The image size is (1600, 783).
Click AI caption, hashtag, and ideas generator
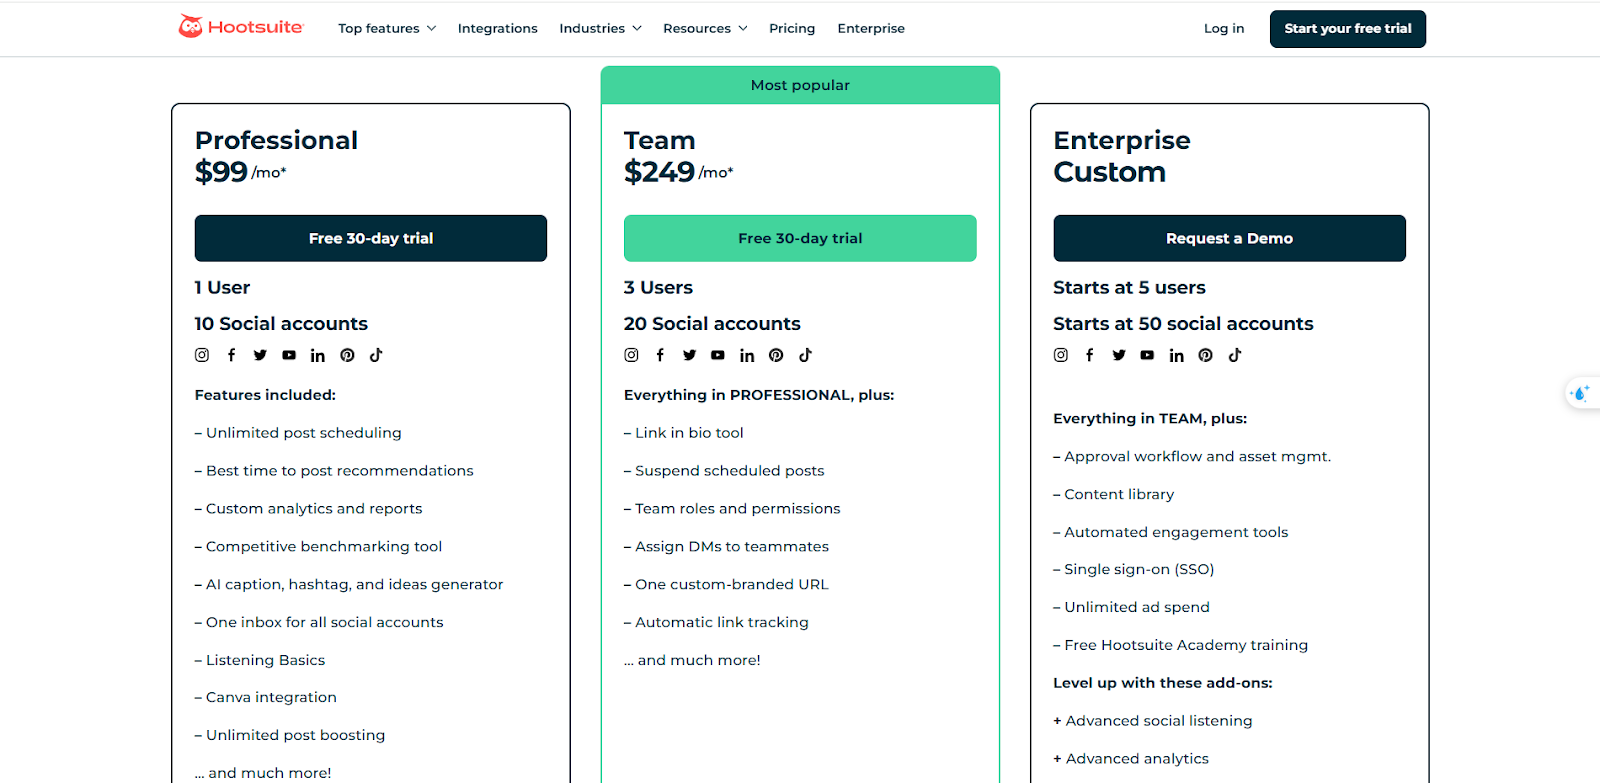[355, 585]
